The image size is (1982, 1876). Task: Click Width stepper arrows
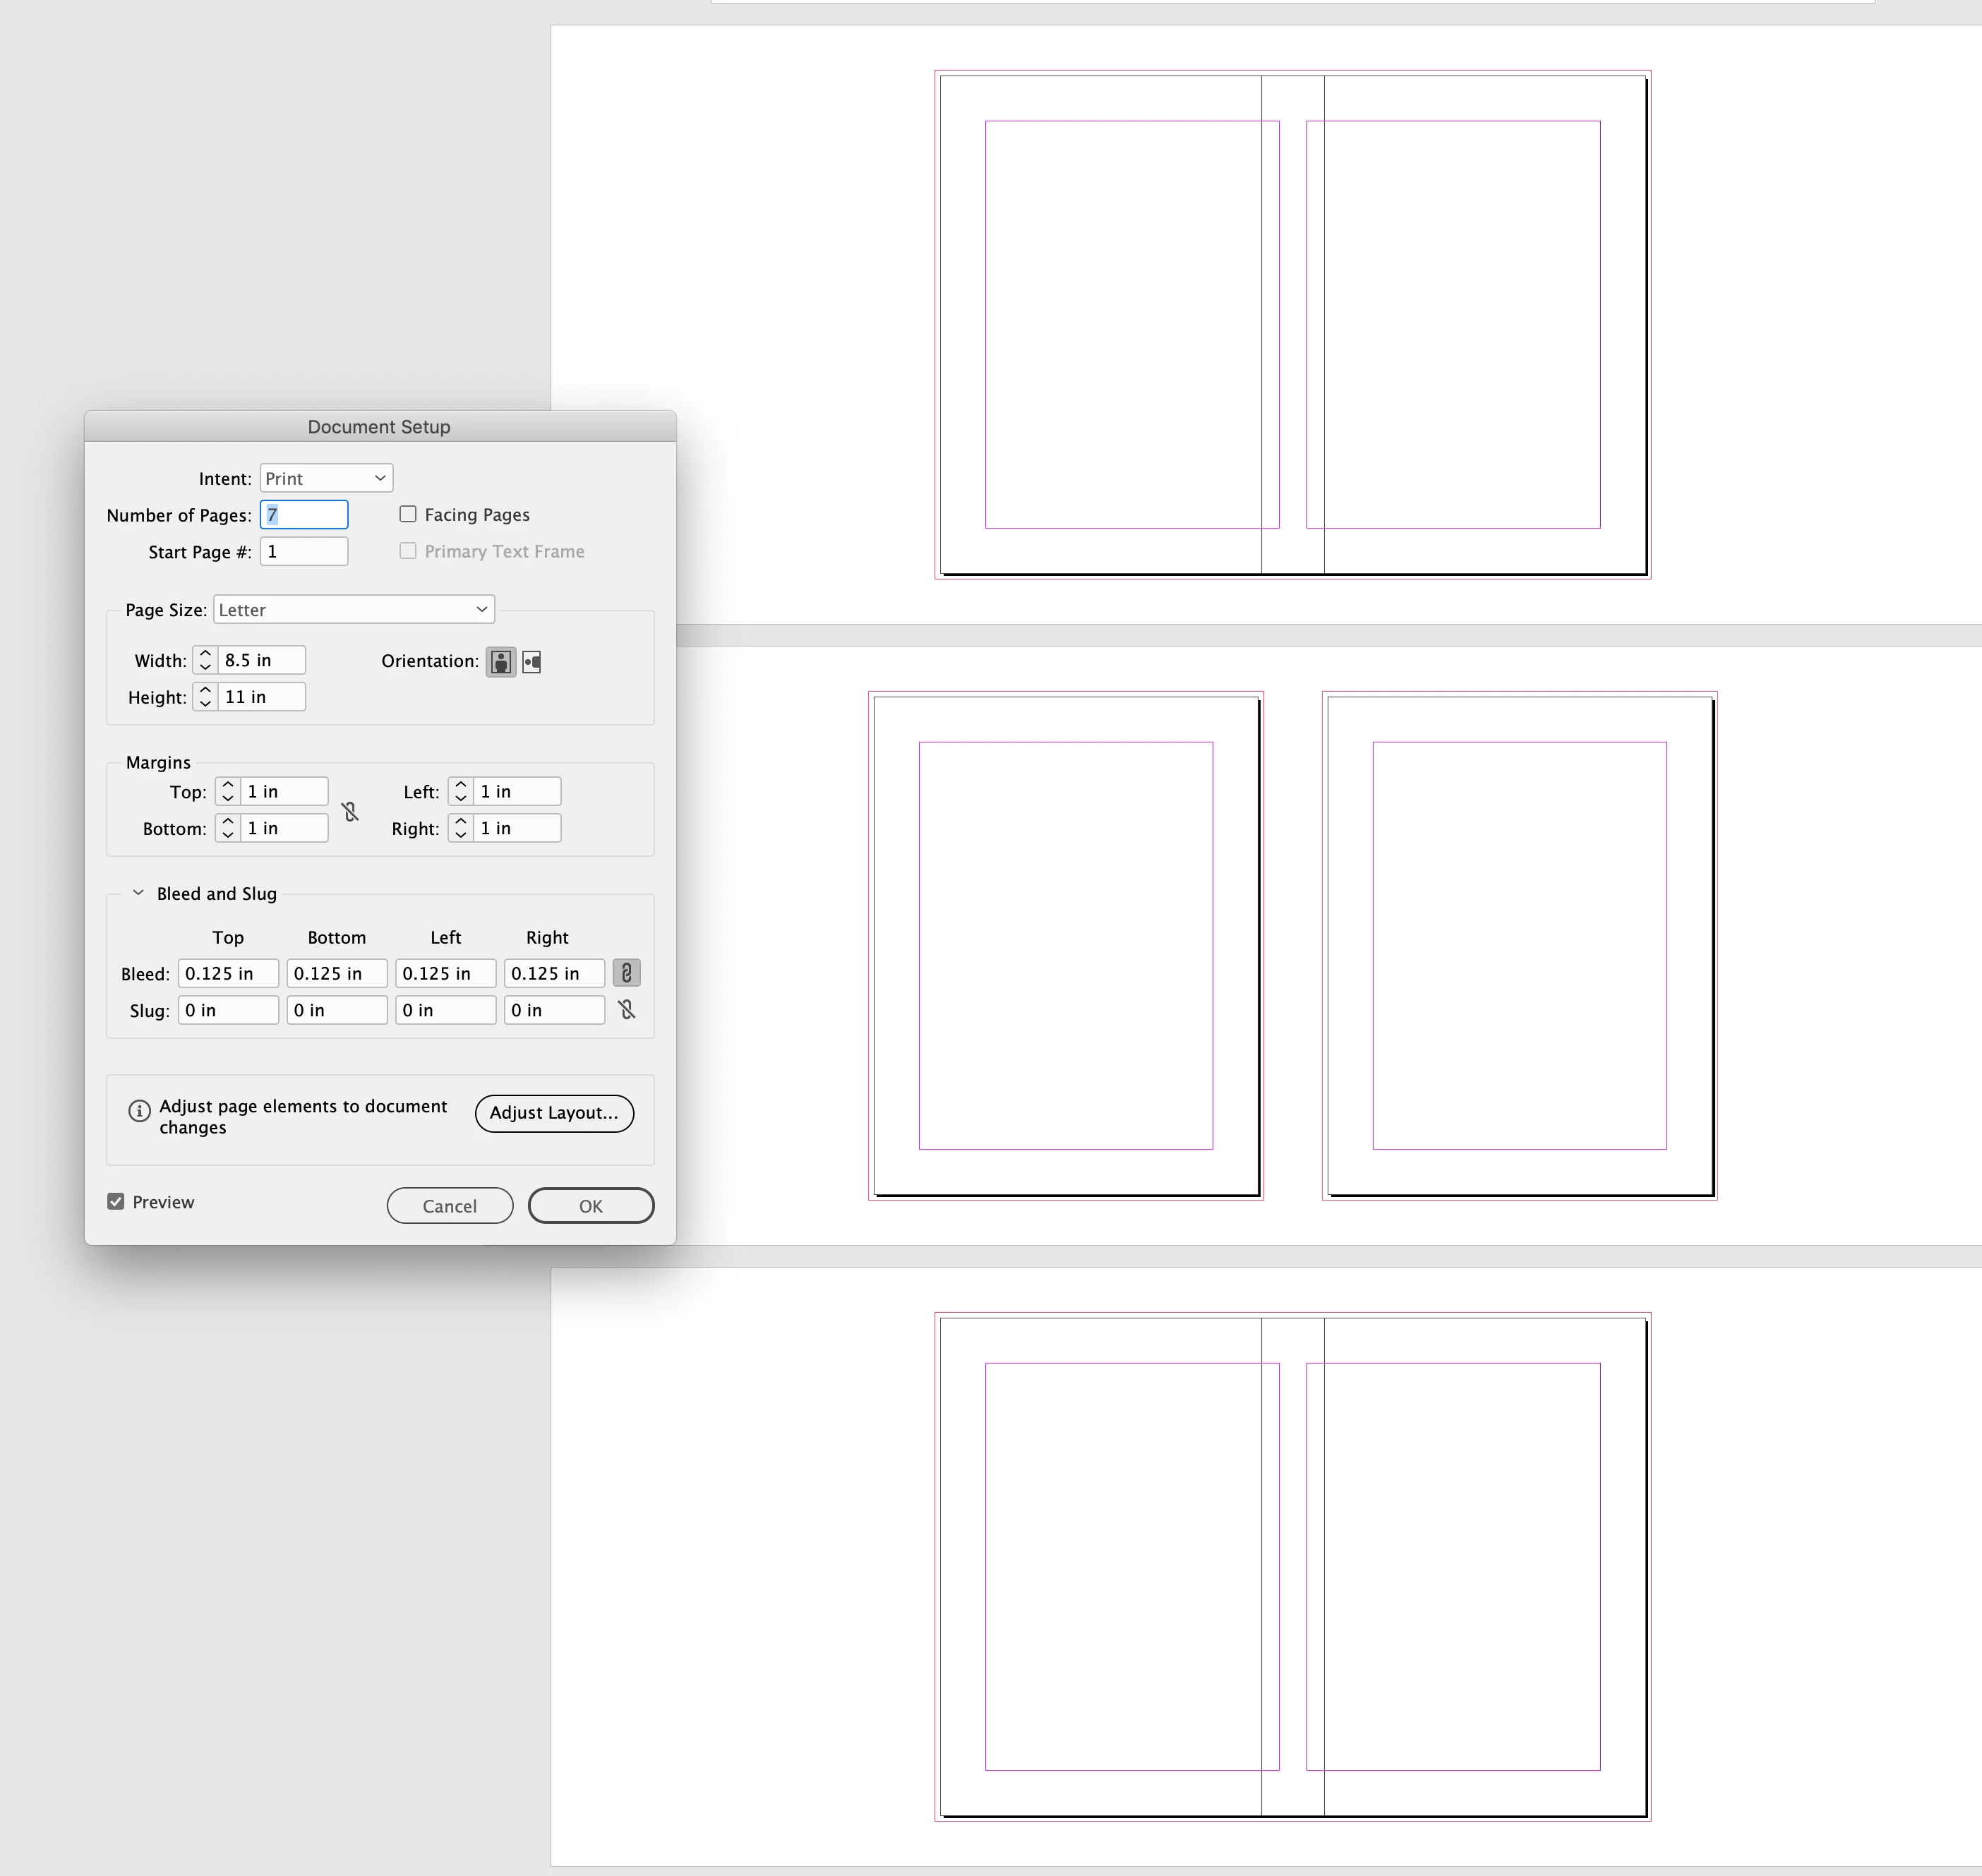pyautogui.click(x=205, y=660)
